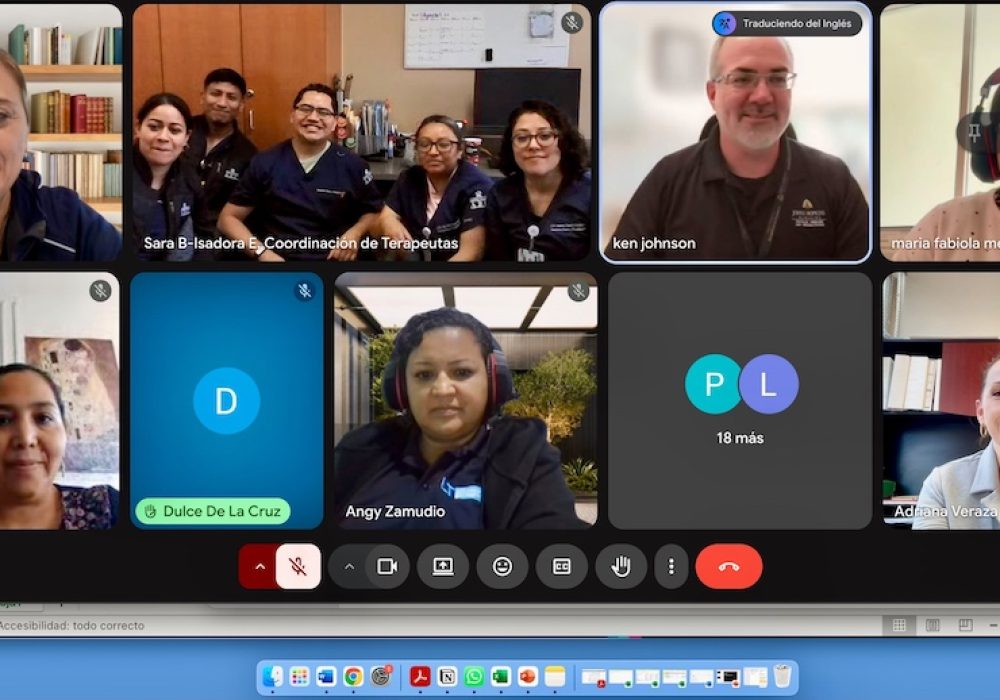Click the muted mic icon on Dulce's tile
Screen dimensions: 1000x700
[305, 291]
